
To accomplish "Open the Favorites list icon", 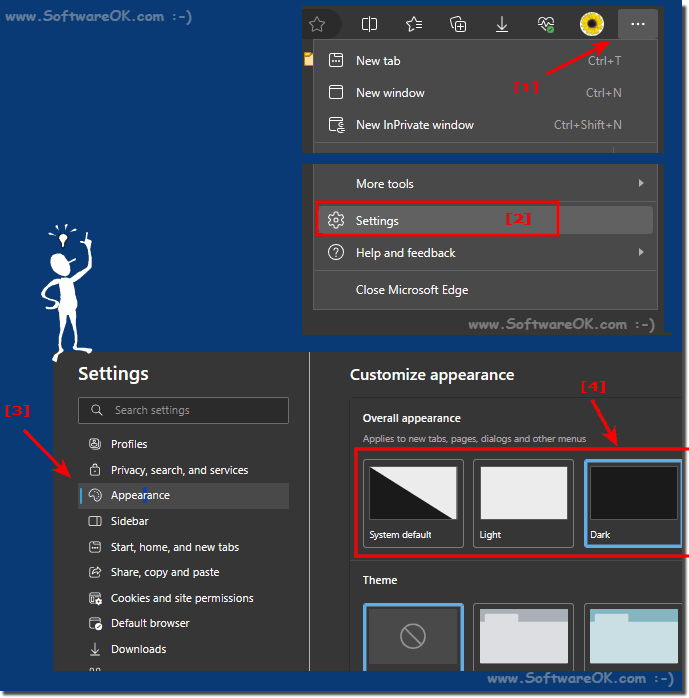I will [414, 24].
